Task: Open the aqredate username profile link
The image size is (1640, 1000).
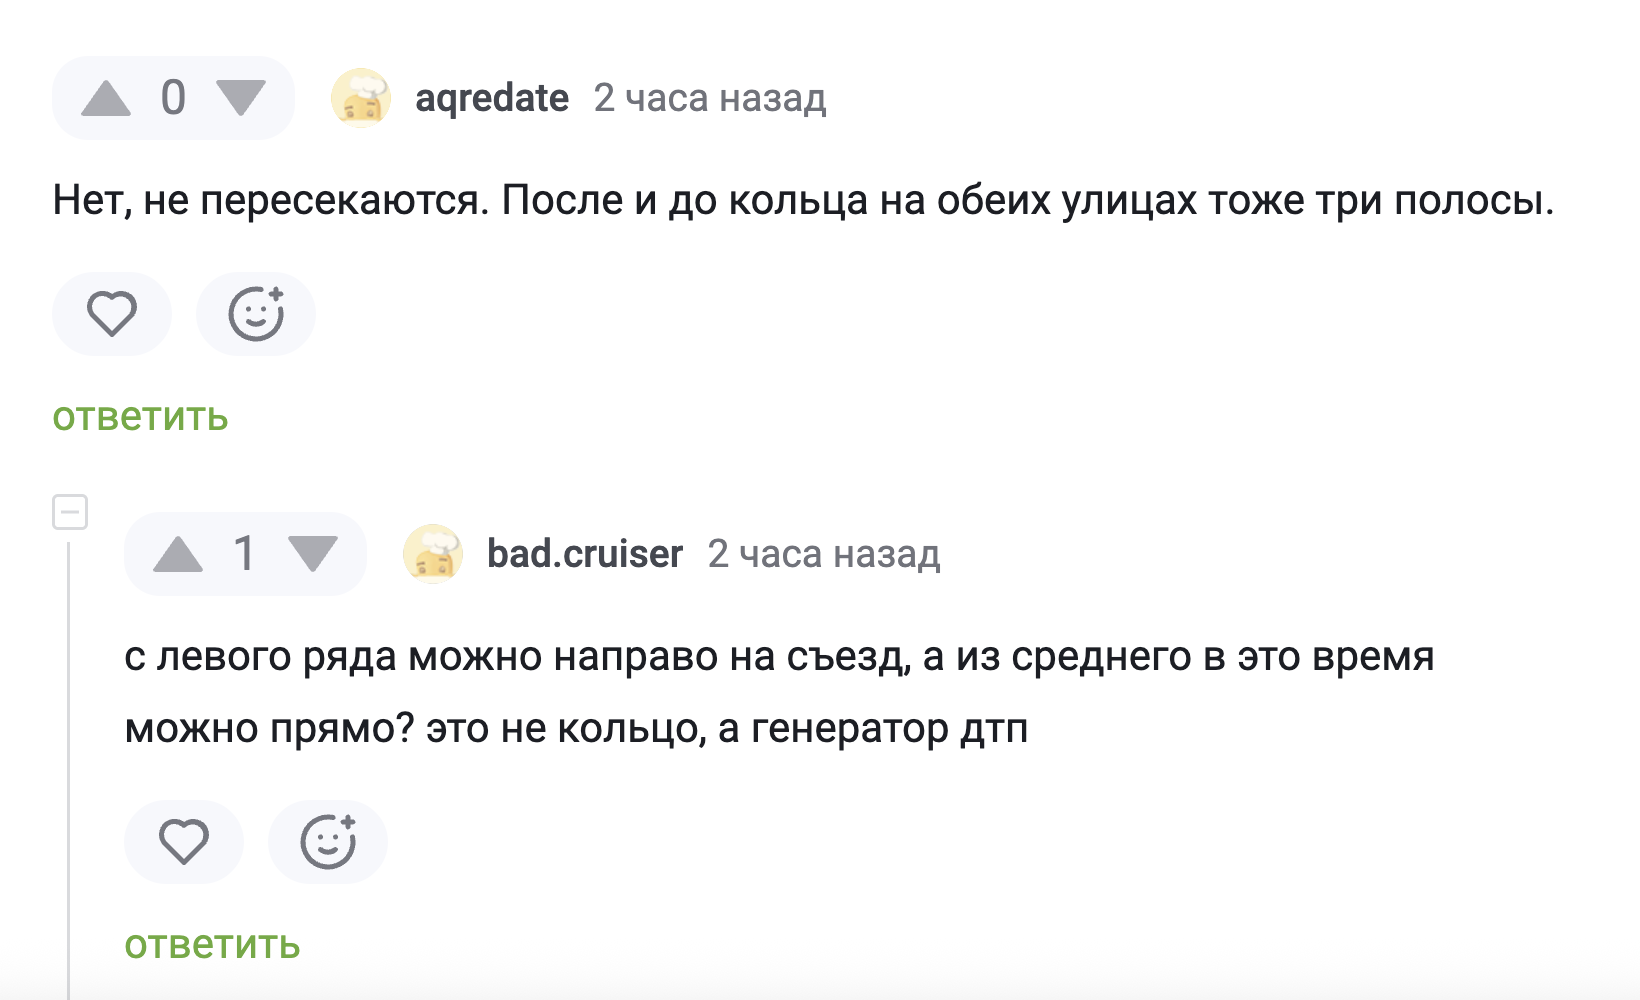Action: (492, 98)
